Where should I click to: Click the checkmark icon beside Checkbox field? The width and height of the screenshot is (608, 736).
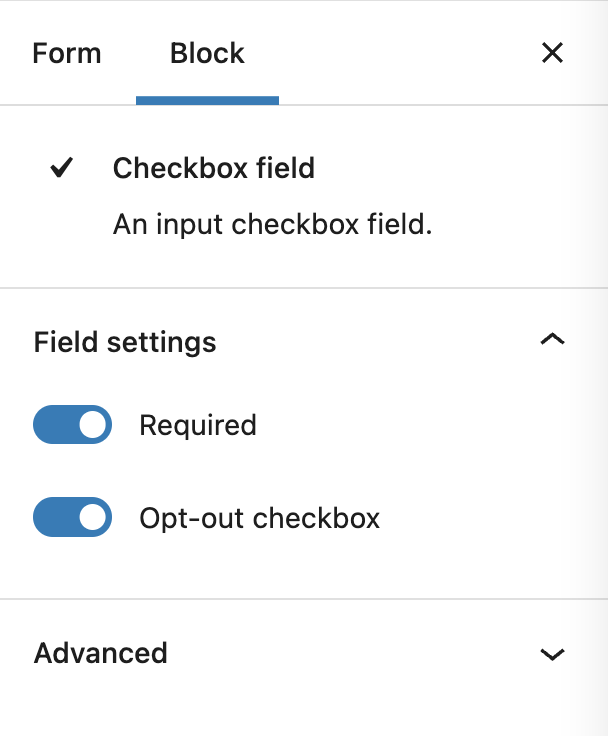(x=62, y=168)
